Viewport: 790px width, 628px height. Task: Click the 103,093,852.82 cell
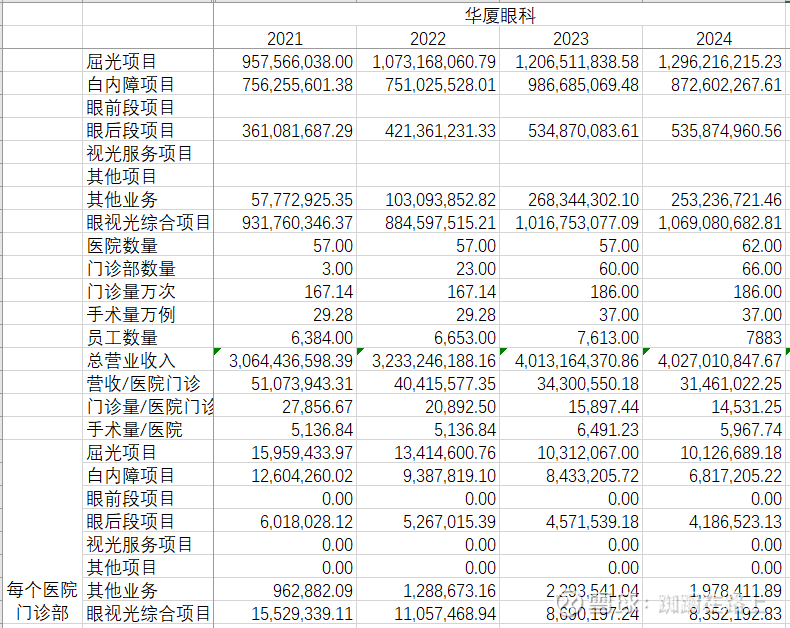pyautogui.click(x=428, y=199)
